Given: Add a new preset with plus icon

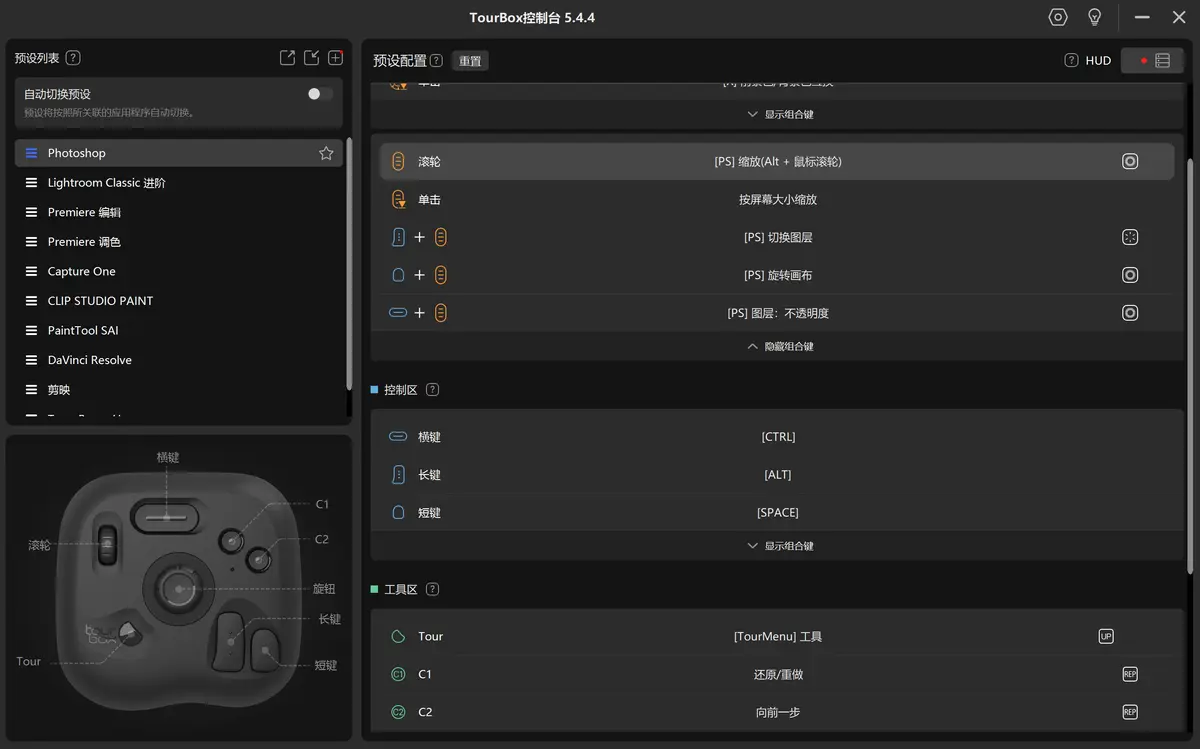Looking at the screenshot, I should click(x=336, y=58).
